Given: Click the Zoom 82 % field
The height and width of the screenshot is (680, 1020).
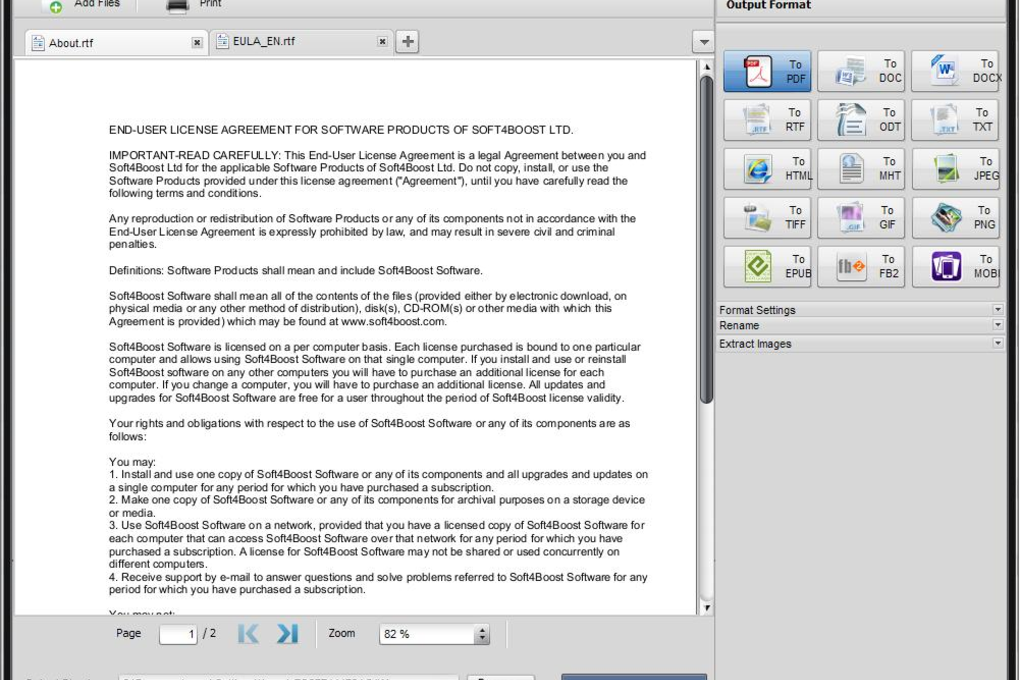Looking at the screenshot, I should click(x=428, y=634).
